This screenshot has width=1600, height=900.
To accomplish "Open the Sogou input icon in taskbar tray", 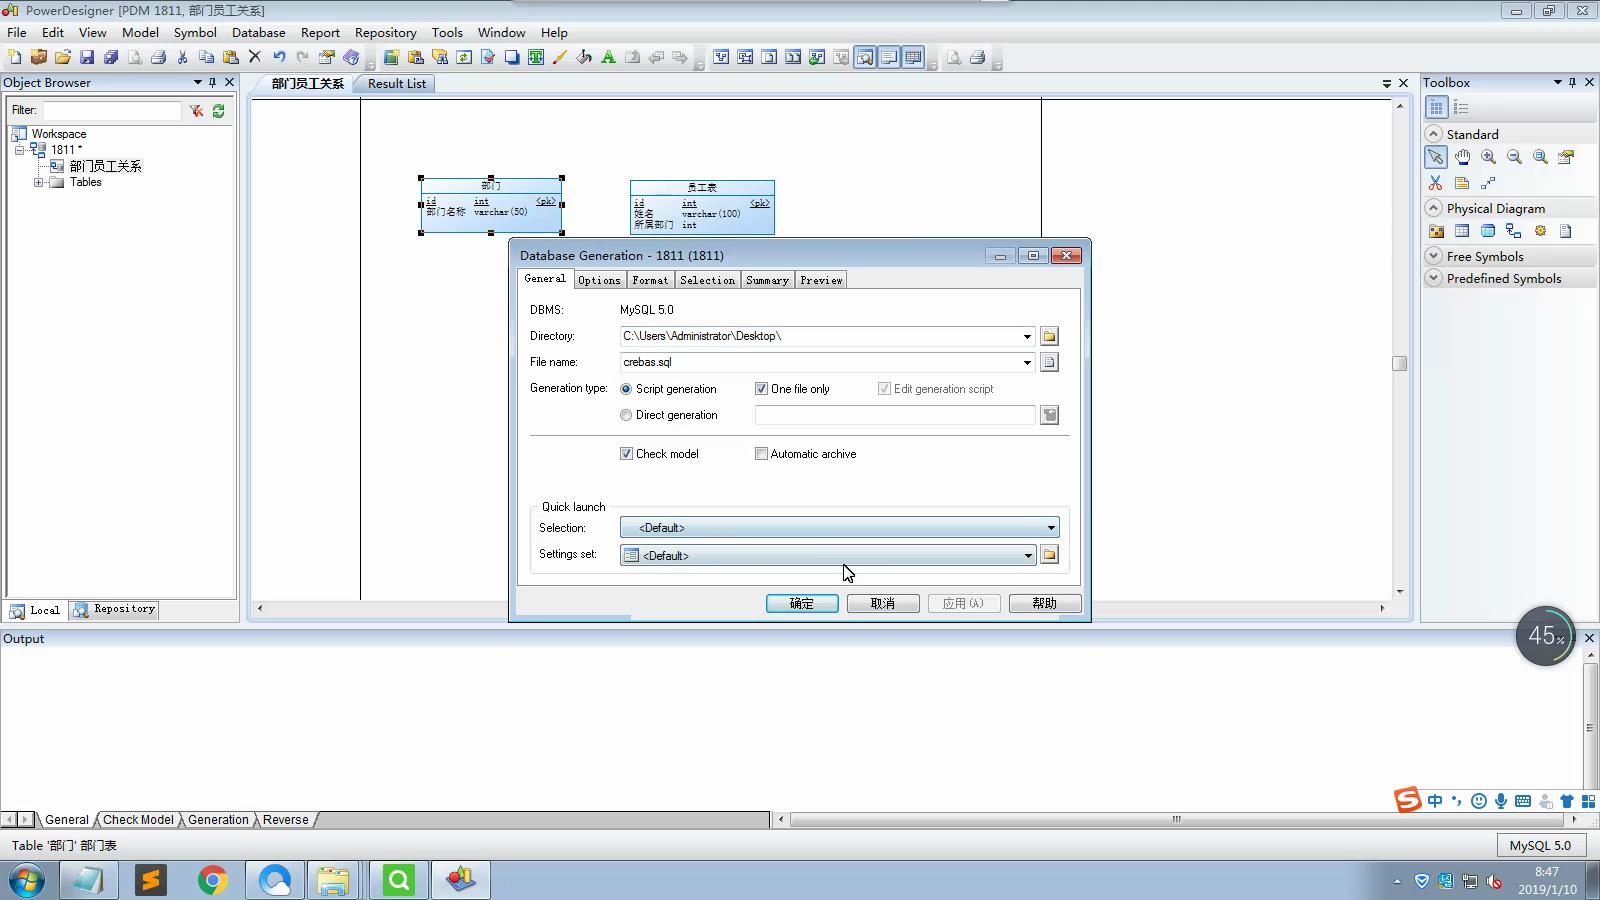I will point(1407,800).
